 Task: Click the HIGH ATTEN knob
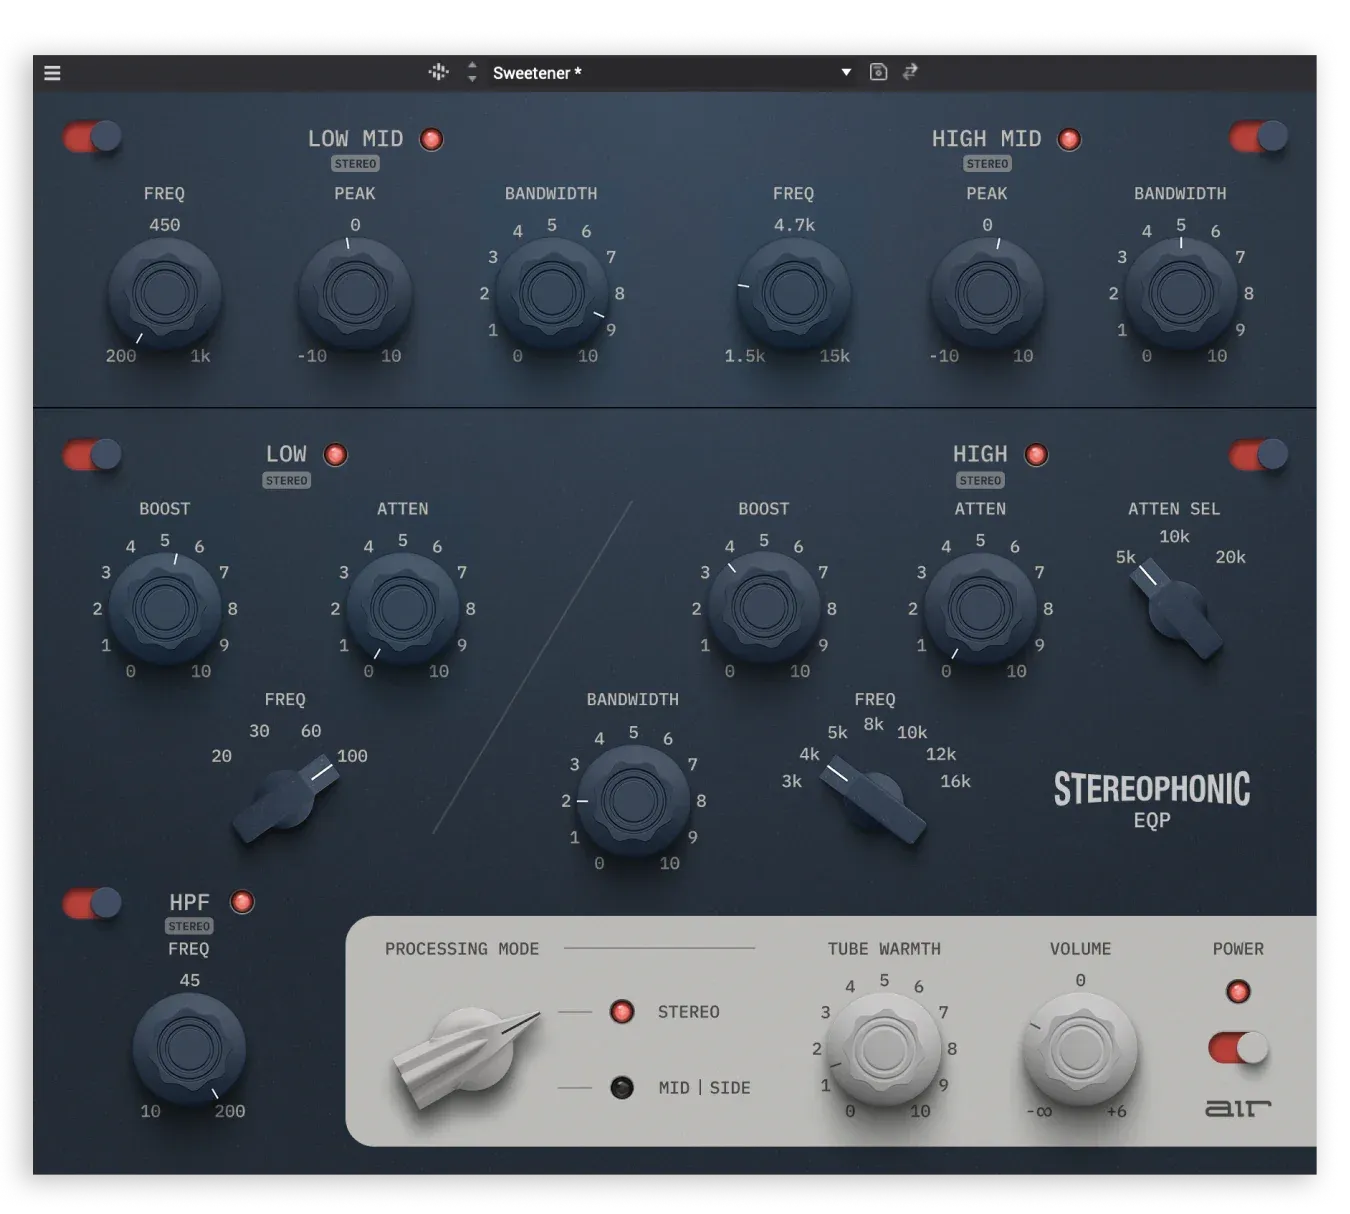tap(980, 608)
